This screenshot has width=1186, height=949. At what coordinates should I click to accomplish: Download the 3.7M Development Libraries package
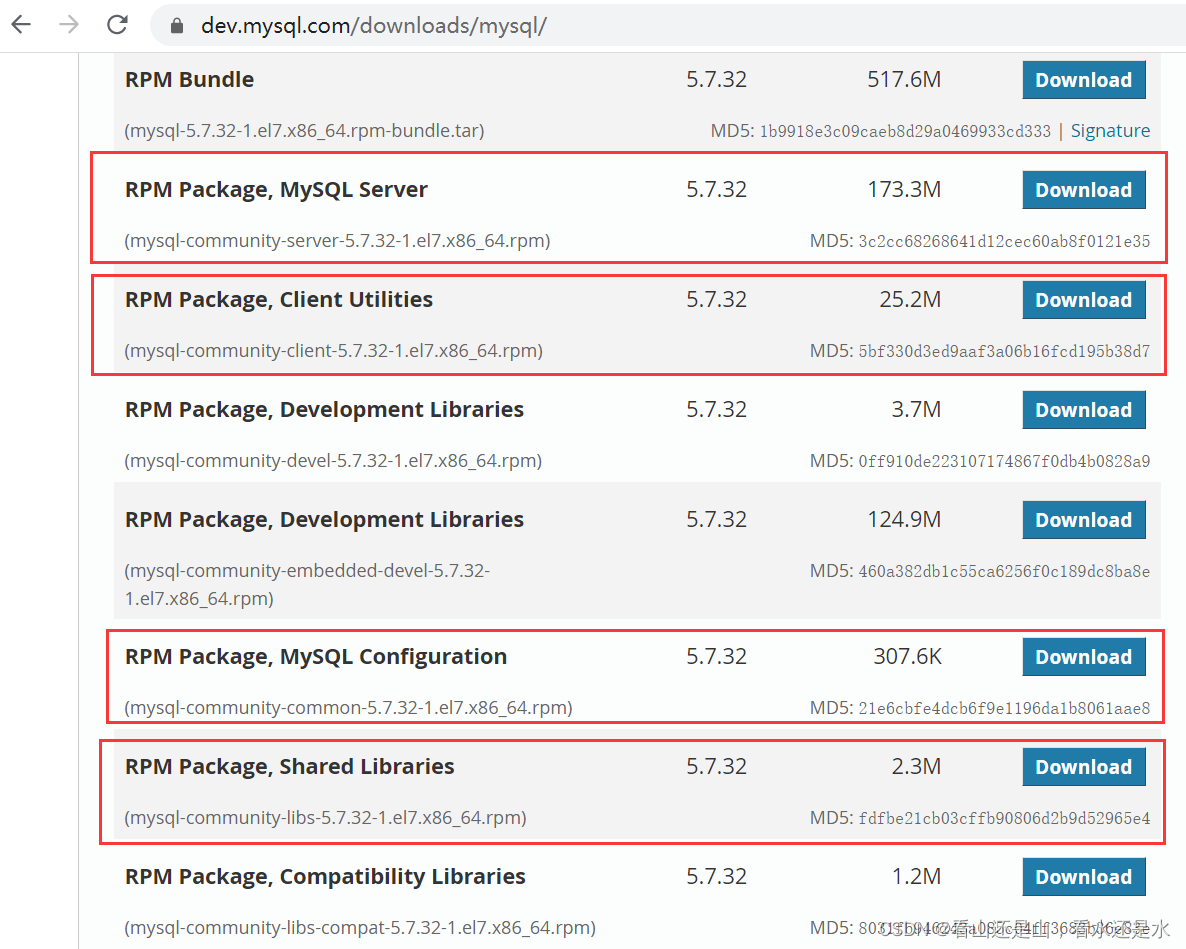click(1083, 410)
